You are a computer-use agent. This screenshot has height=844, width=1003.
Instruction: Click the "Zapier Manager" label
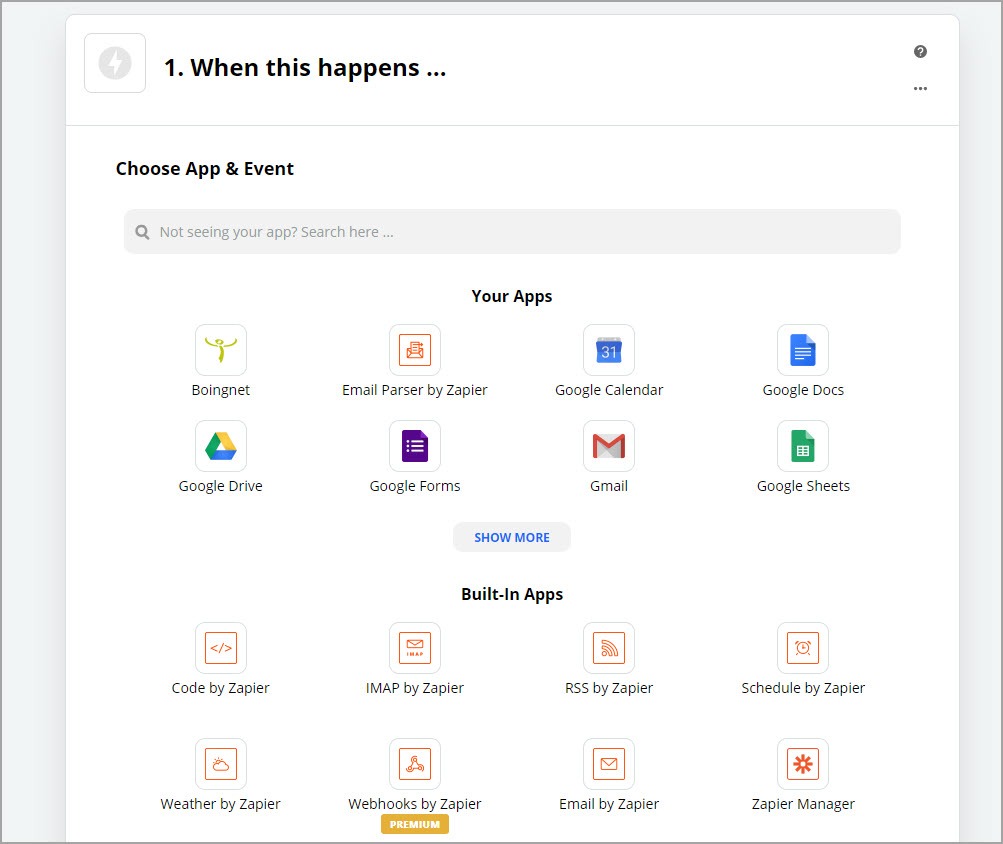[x=803, y=804]
